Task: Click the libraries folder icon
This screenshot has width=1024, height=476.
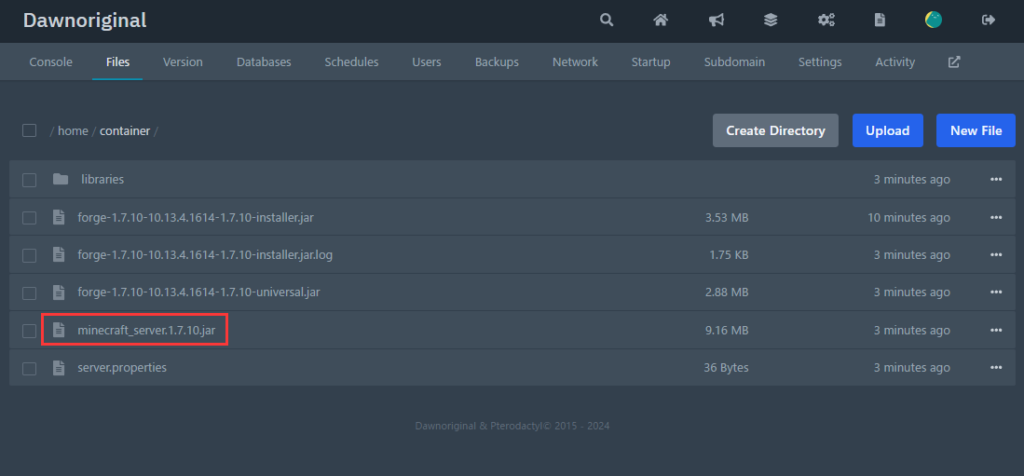Action: click(x=61, y=179)
